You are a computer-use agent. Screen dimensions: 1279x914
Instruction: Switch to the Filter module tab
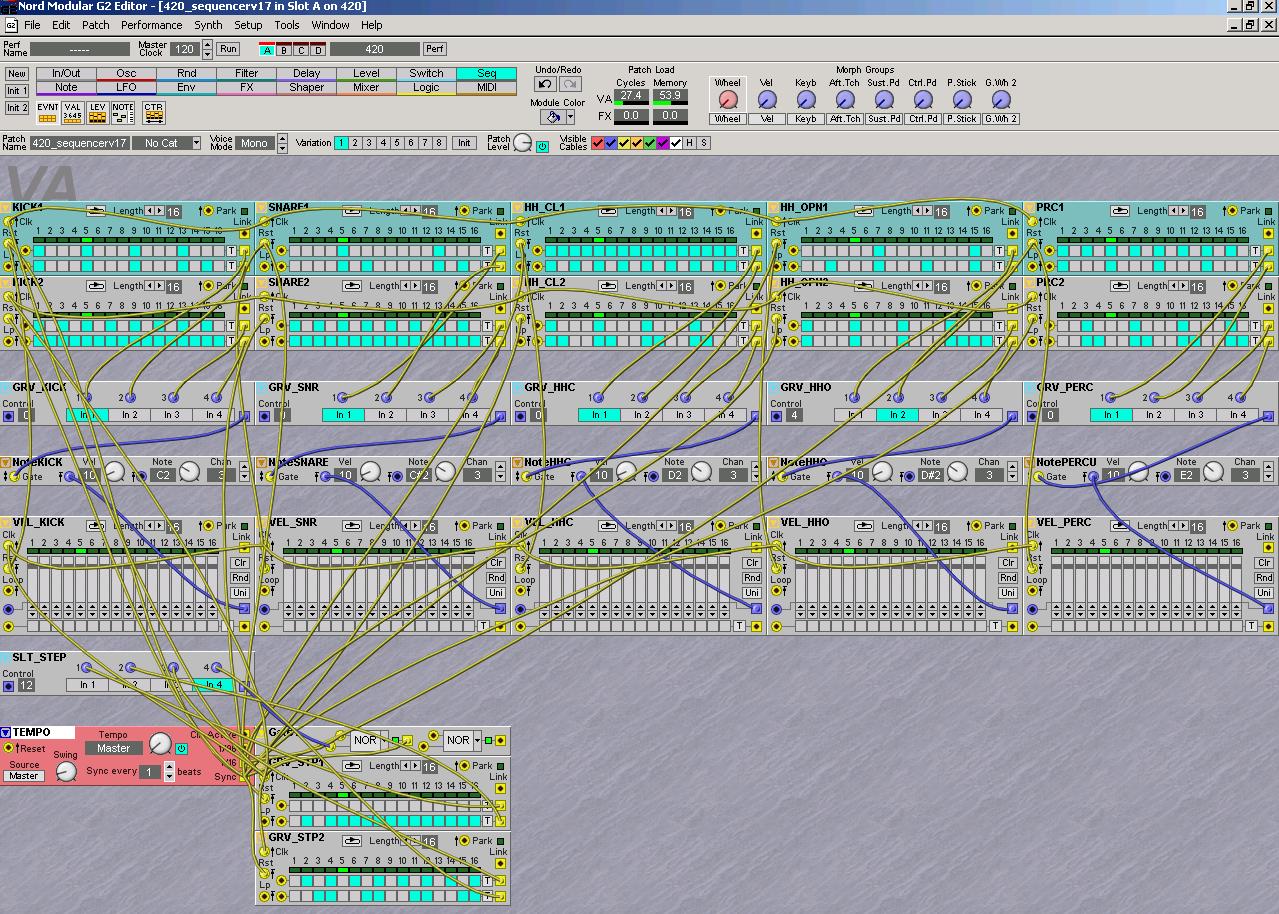(246, 73)
